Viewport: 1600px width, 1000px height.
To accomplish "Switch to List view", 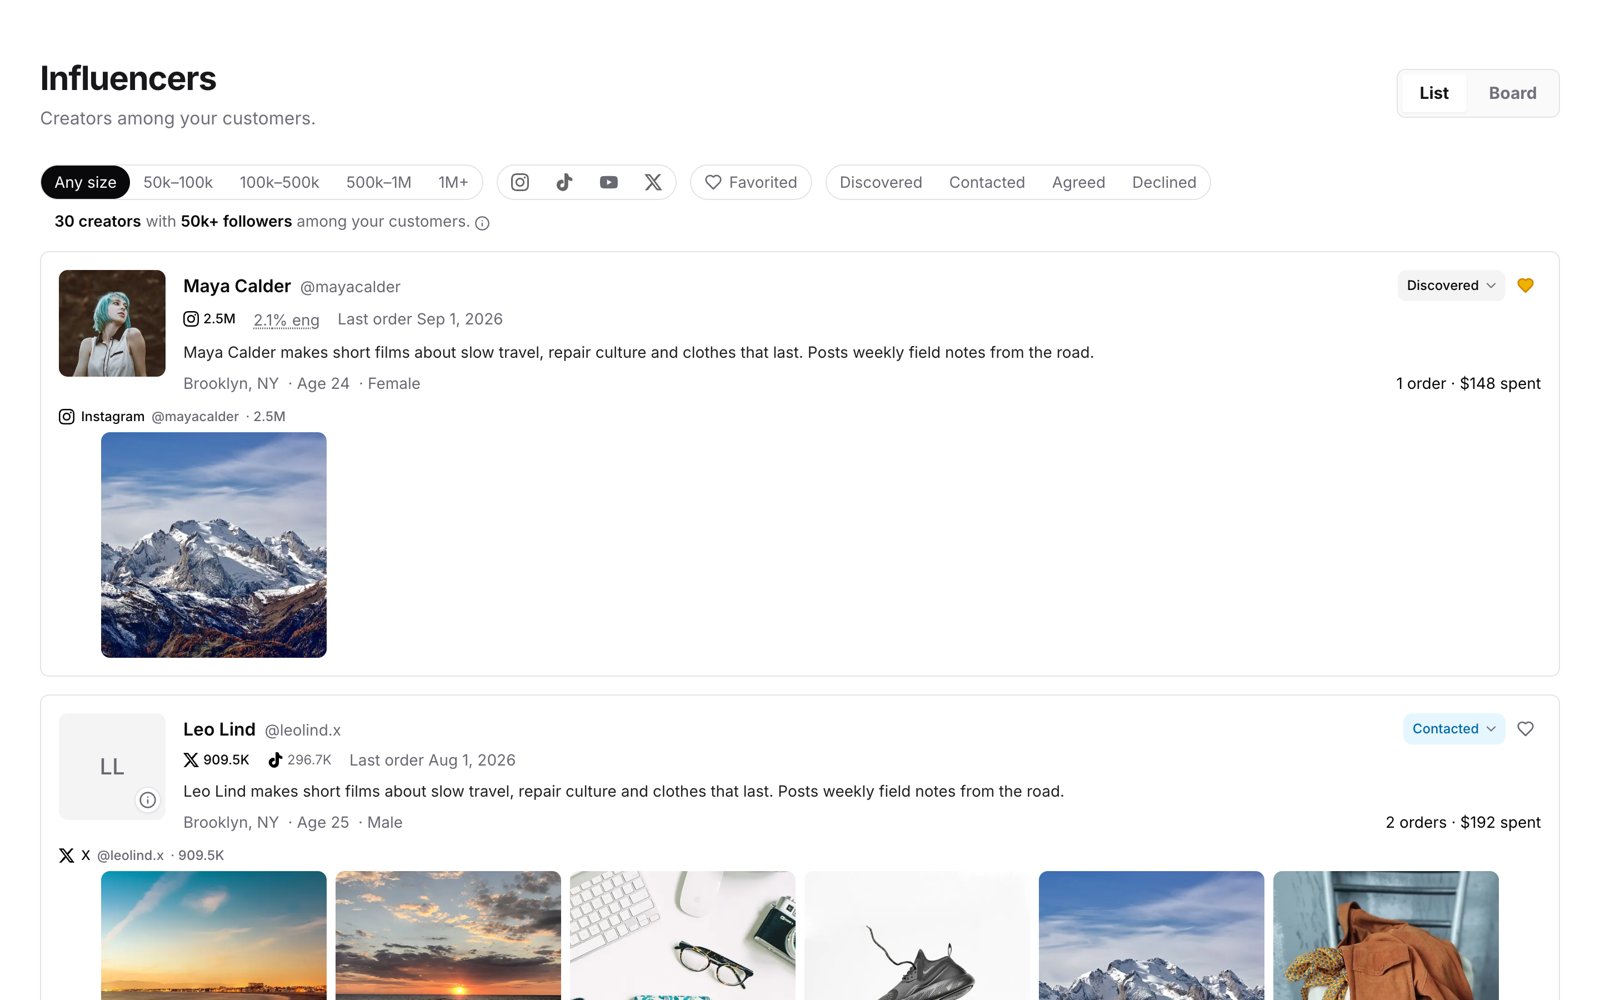I will 1434,93.
